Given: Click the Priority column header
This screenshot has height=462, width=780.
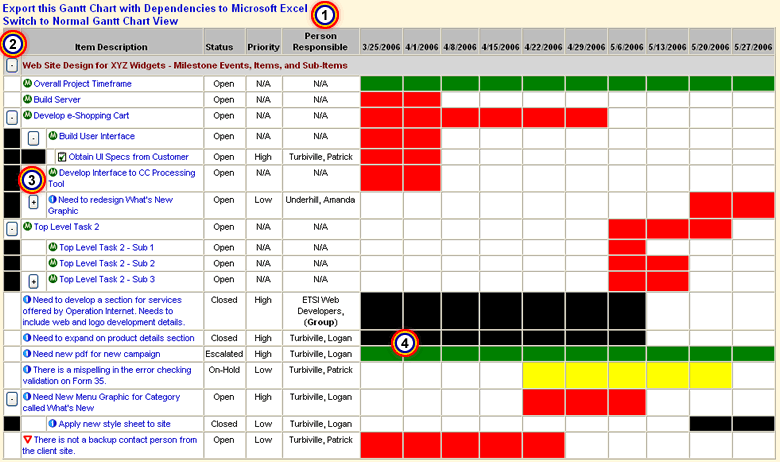Looking at the screenshot, I should (263, 47).
